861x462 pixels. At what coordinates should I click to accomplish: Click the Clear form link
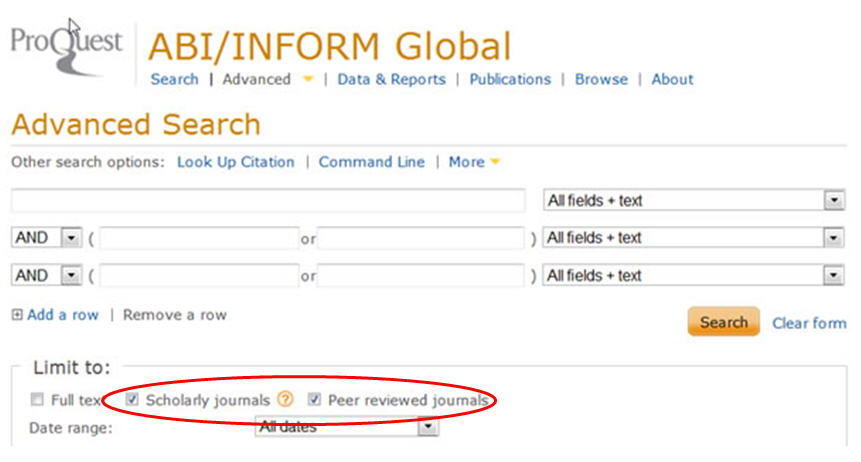(x=809, y=323)
